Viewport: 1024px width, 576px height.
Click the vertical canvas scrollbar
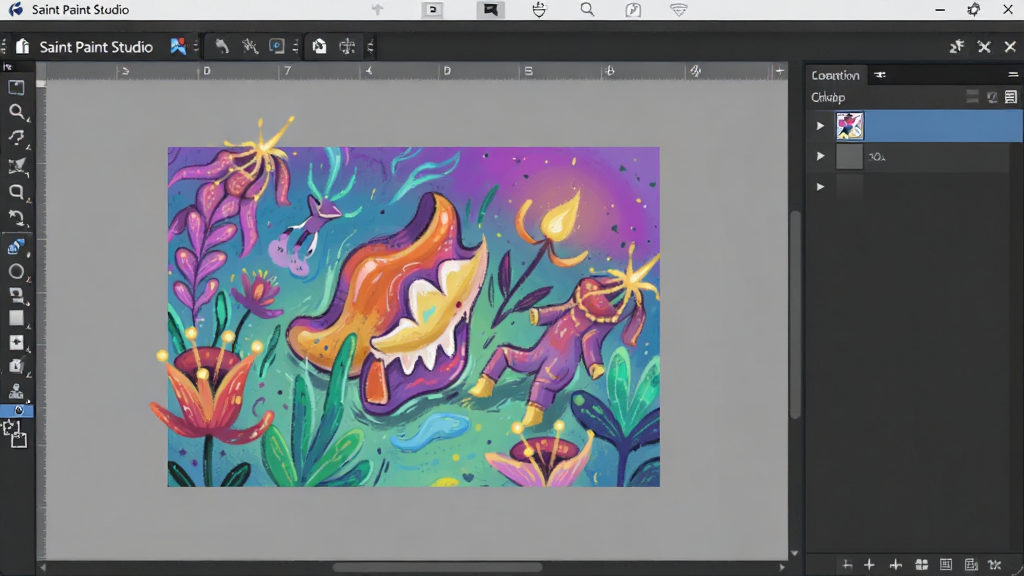point(795,315)
